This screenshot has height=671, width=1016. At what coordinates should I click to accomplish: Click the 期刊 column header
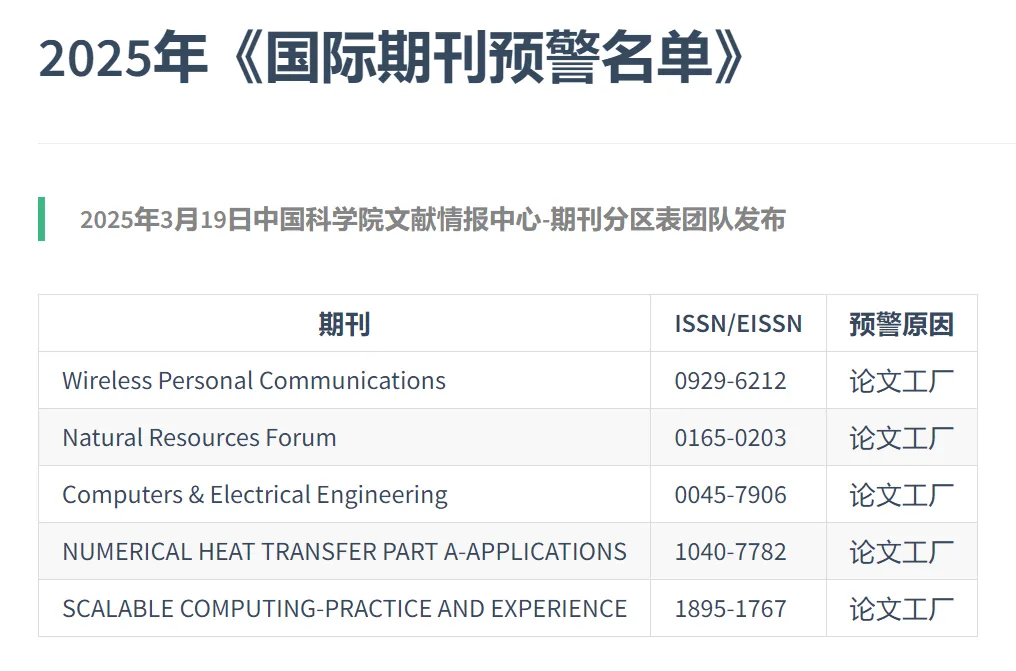[x=344, y=324]
